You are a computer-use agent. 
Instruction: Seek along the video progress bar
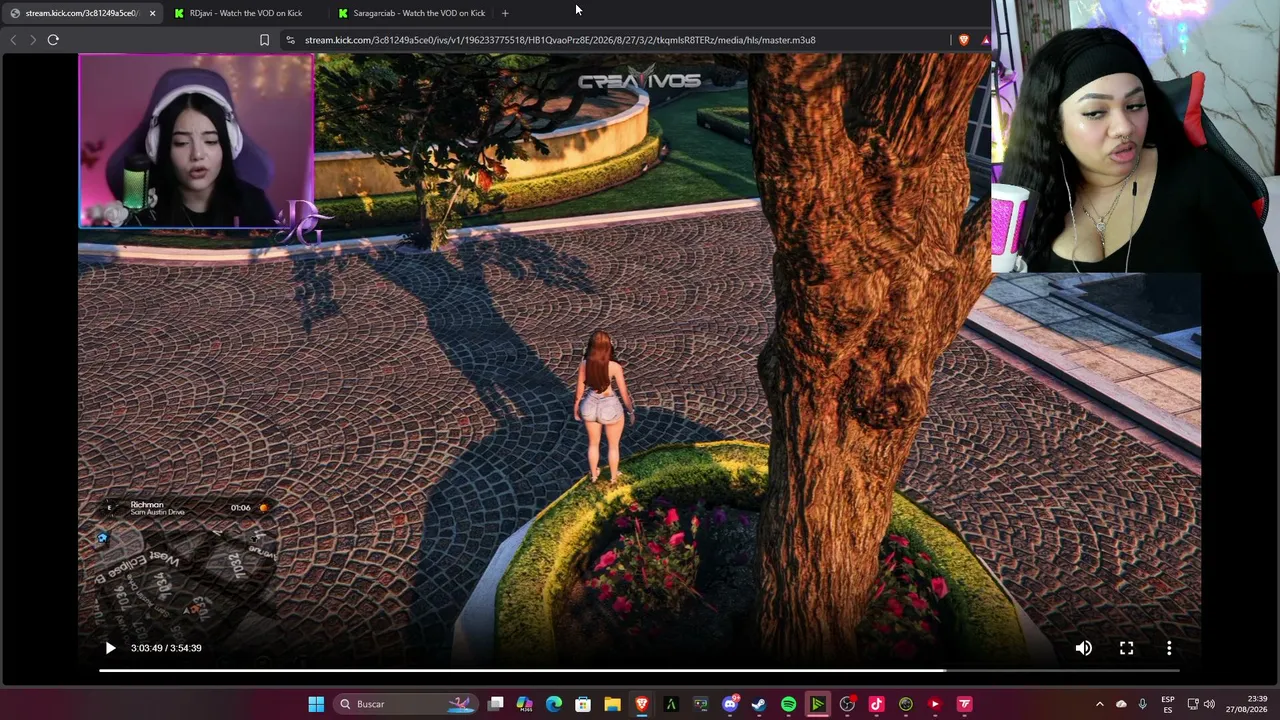click(x=640, y=670)
